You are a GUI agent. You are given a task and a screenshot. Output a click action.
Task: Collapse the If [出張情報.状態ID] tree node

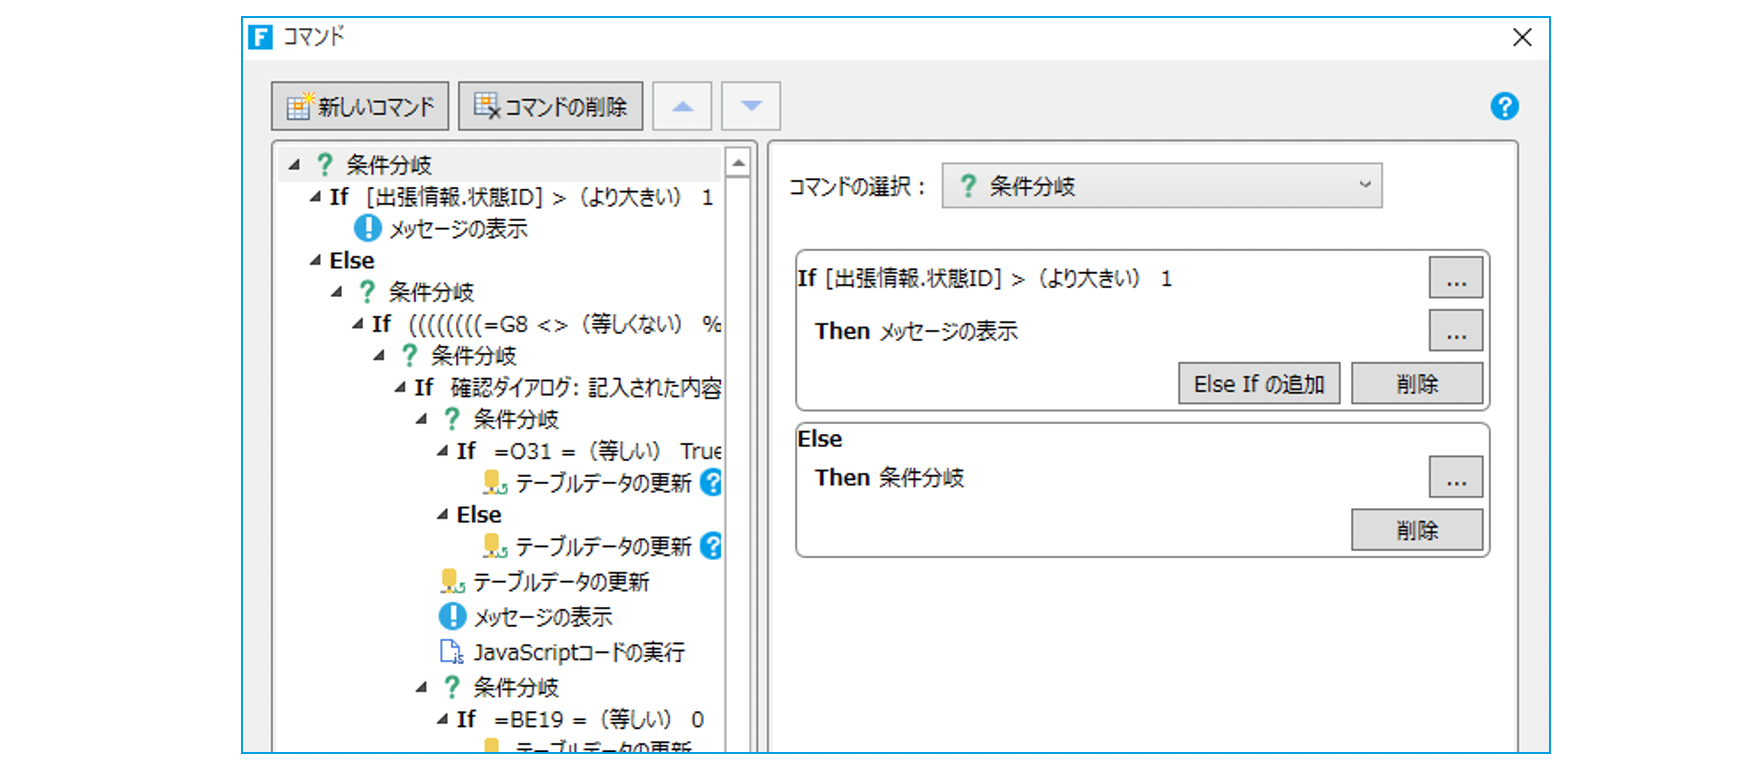click(x=315, y=197)
